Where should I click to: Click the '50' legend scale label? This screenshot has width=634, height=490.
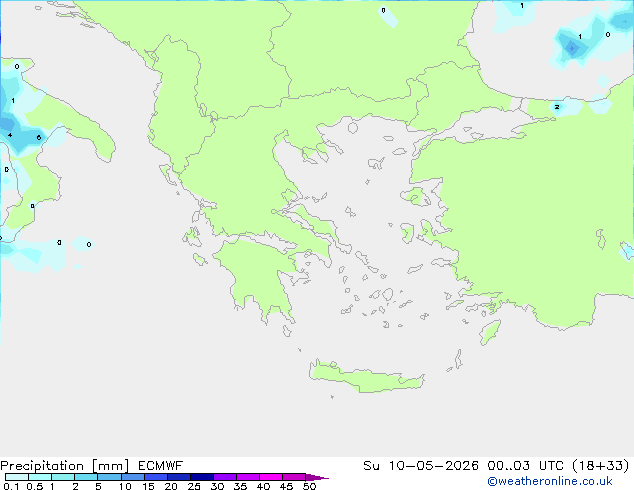pos(309,486)
